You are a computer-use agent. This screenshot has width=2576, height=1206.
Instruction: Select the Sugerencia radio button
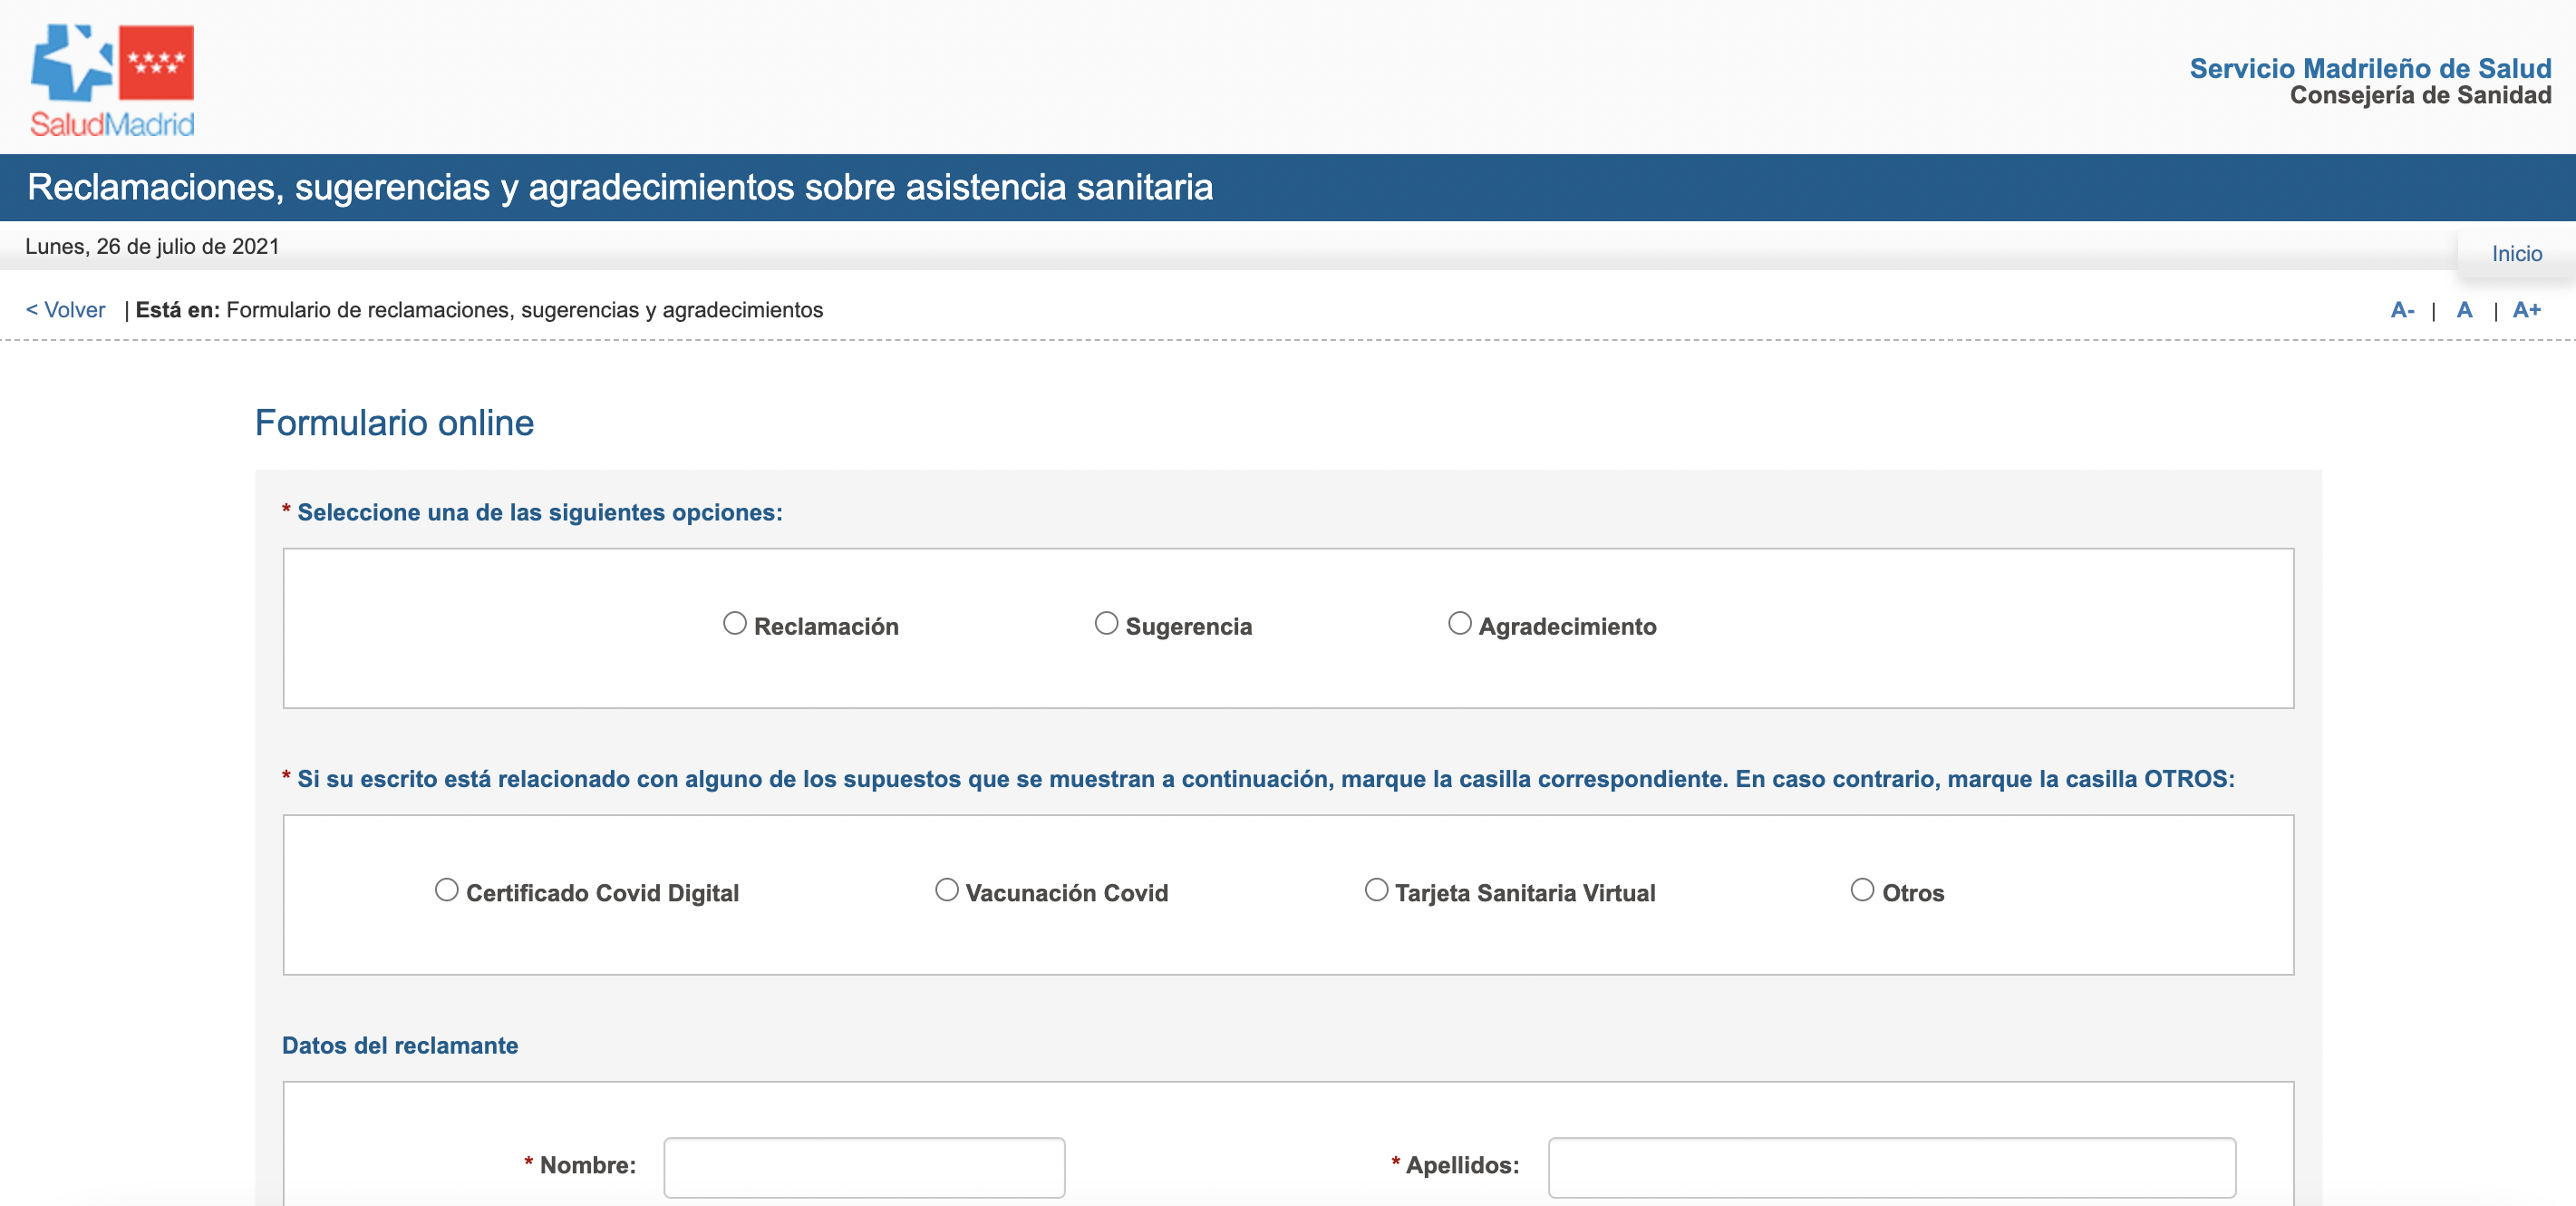pos(1106,624)
